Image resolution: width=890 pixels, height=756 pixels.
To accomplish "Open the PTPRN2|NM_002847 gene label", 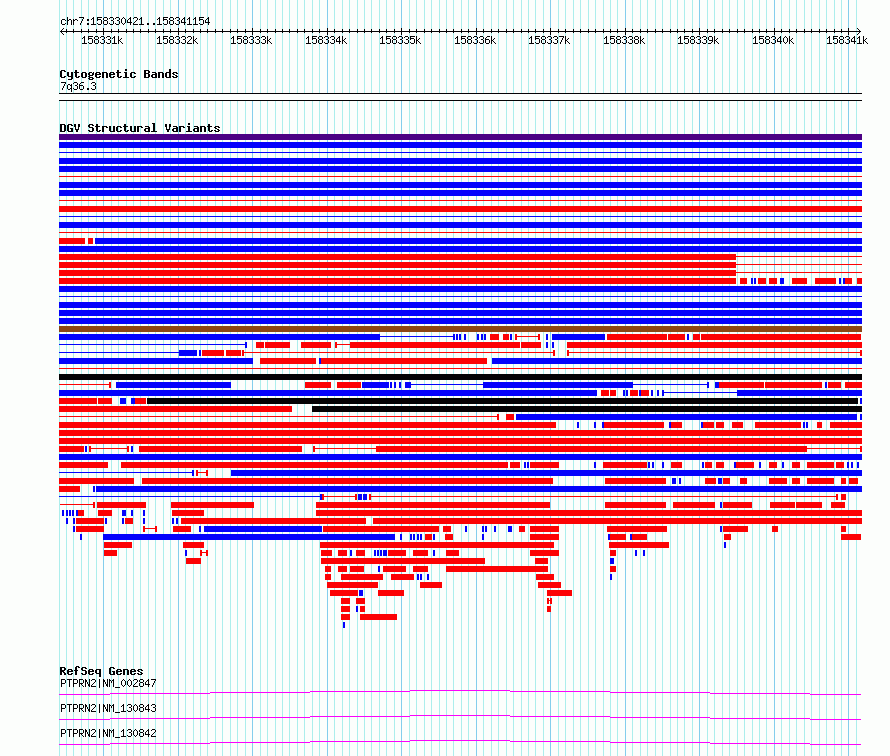I will (x=108, y=683).
